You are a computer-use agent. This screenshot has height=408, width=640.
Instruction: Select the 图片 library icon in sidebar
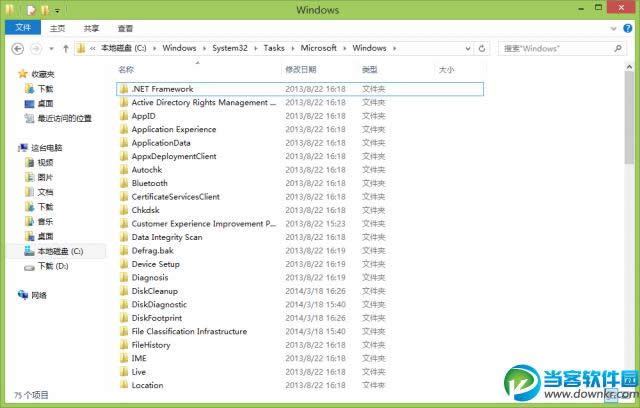[x=29, y=177]
